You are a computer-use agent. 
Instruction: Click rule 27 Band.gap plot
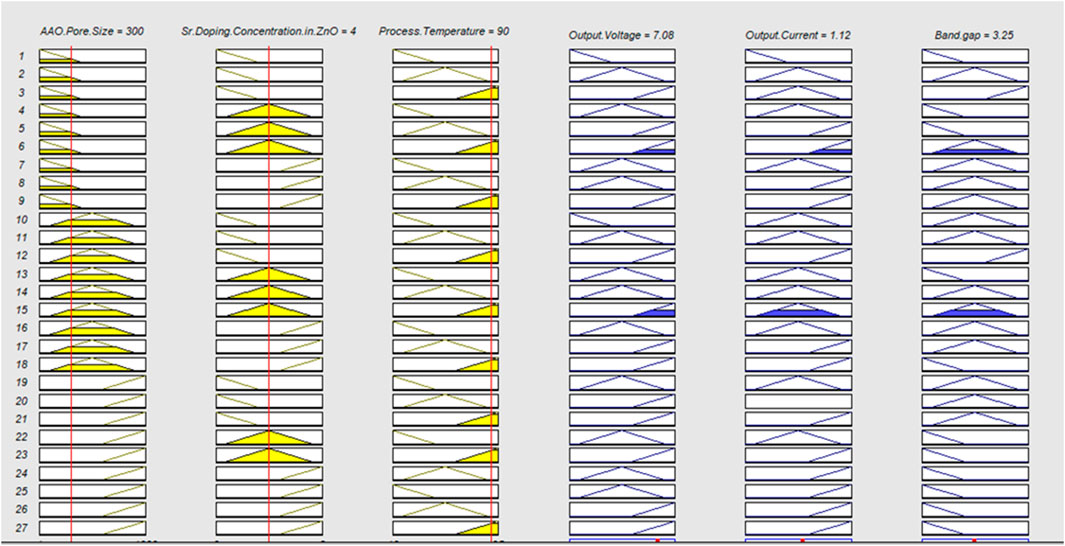pos(975,528)
